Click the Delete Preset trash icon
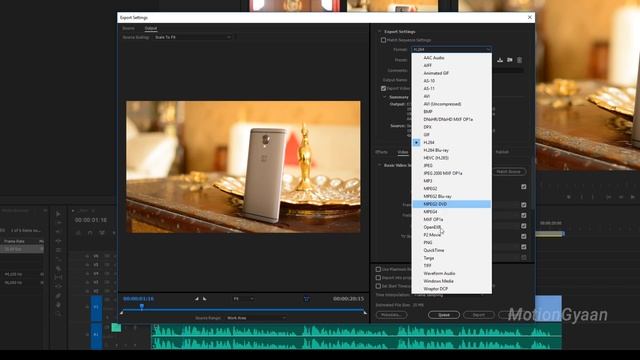This screenshot has height=360, width=640. click(x=520, y=60)
